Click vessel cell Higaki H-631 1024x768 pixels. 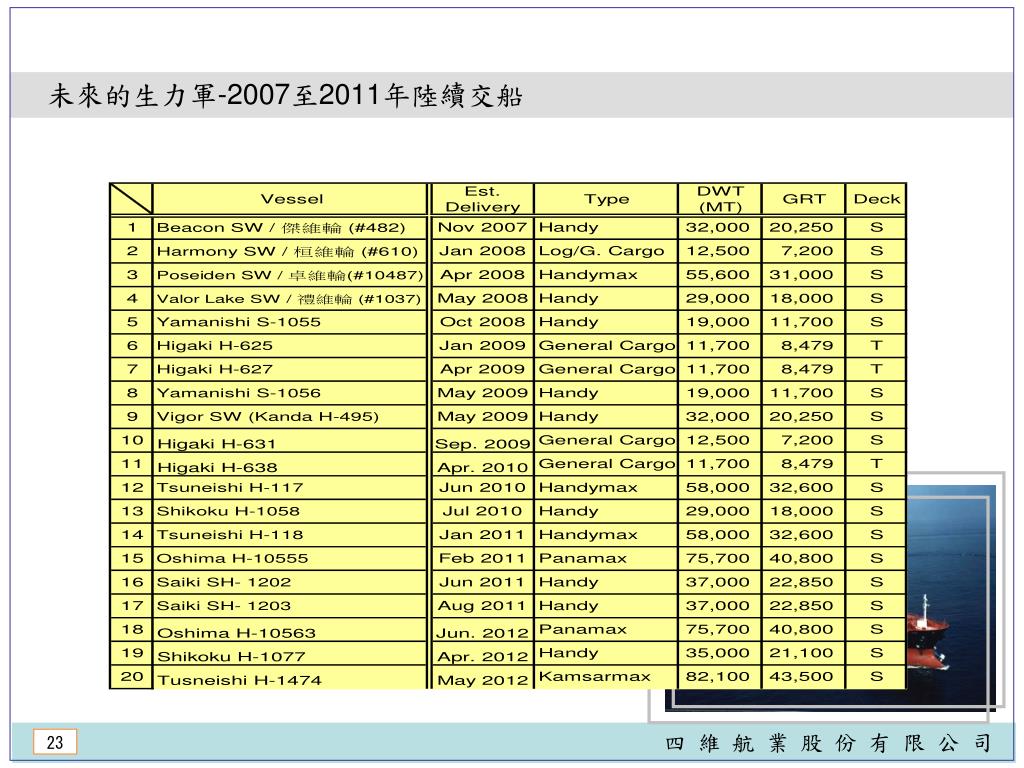point(290,440)
